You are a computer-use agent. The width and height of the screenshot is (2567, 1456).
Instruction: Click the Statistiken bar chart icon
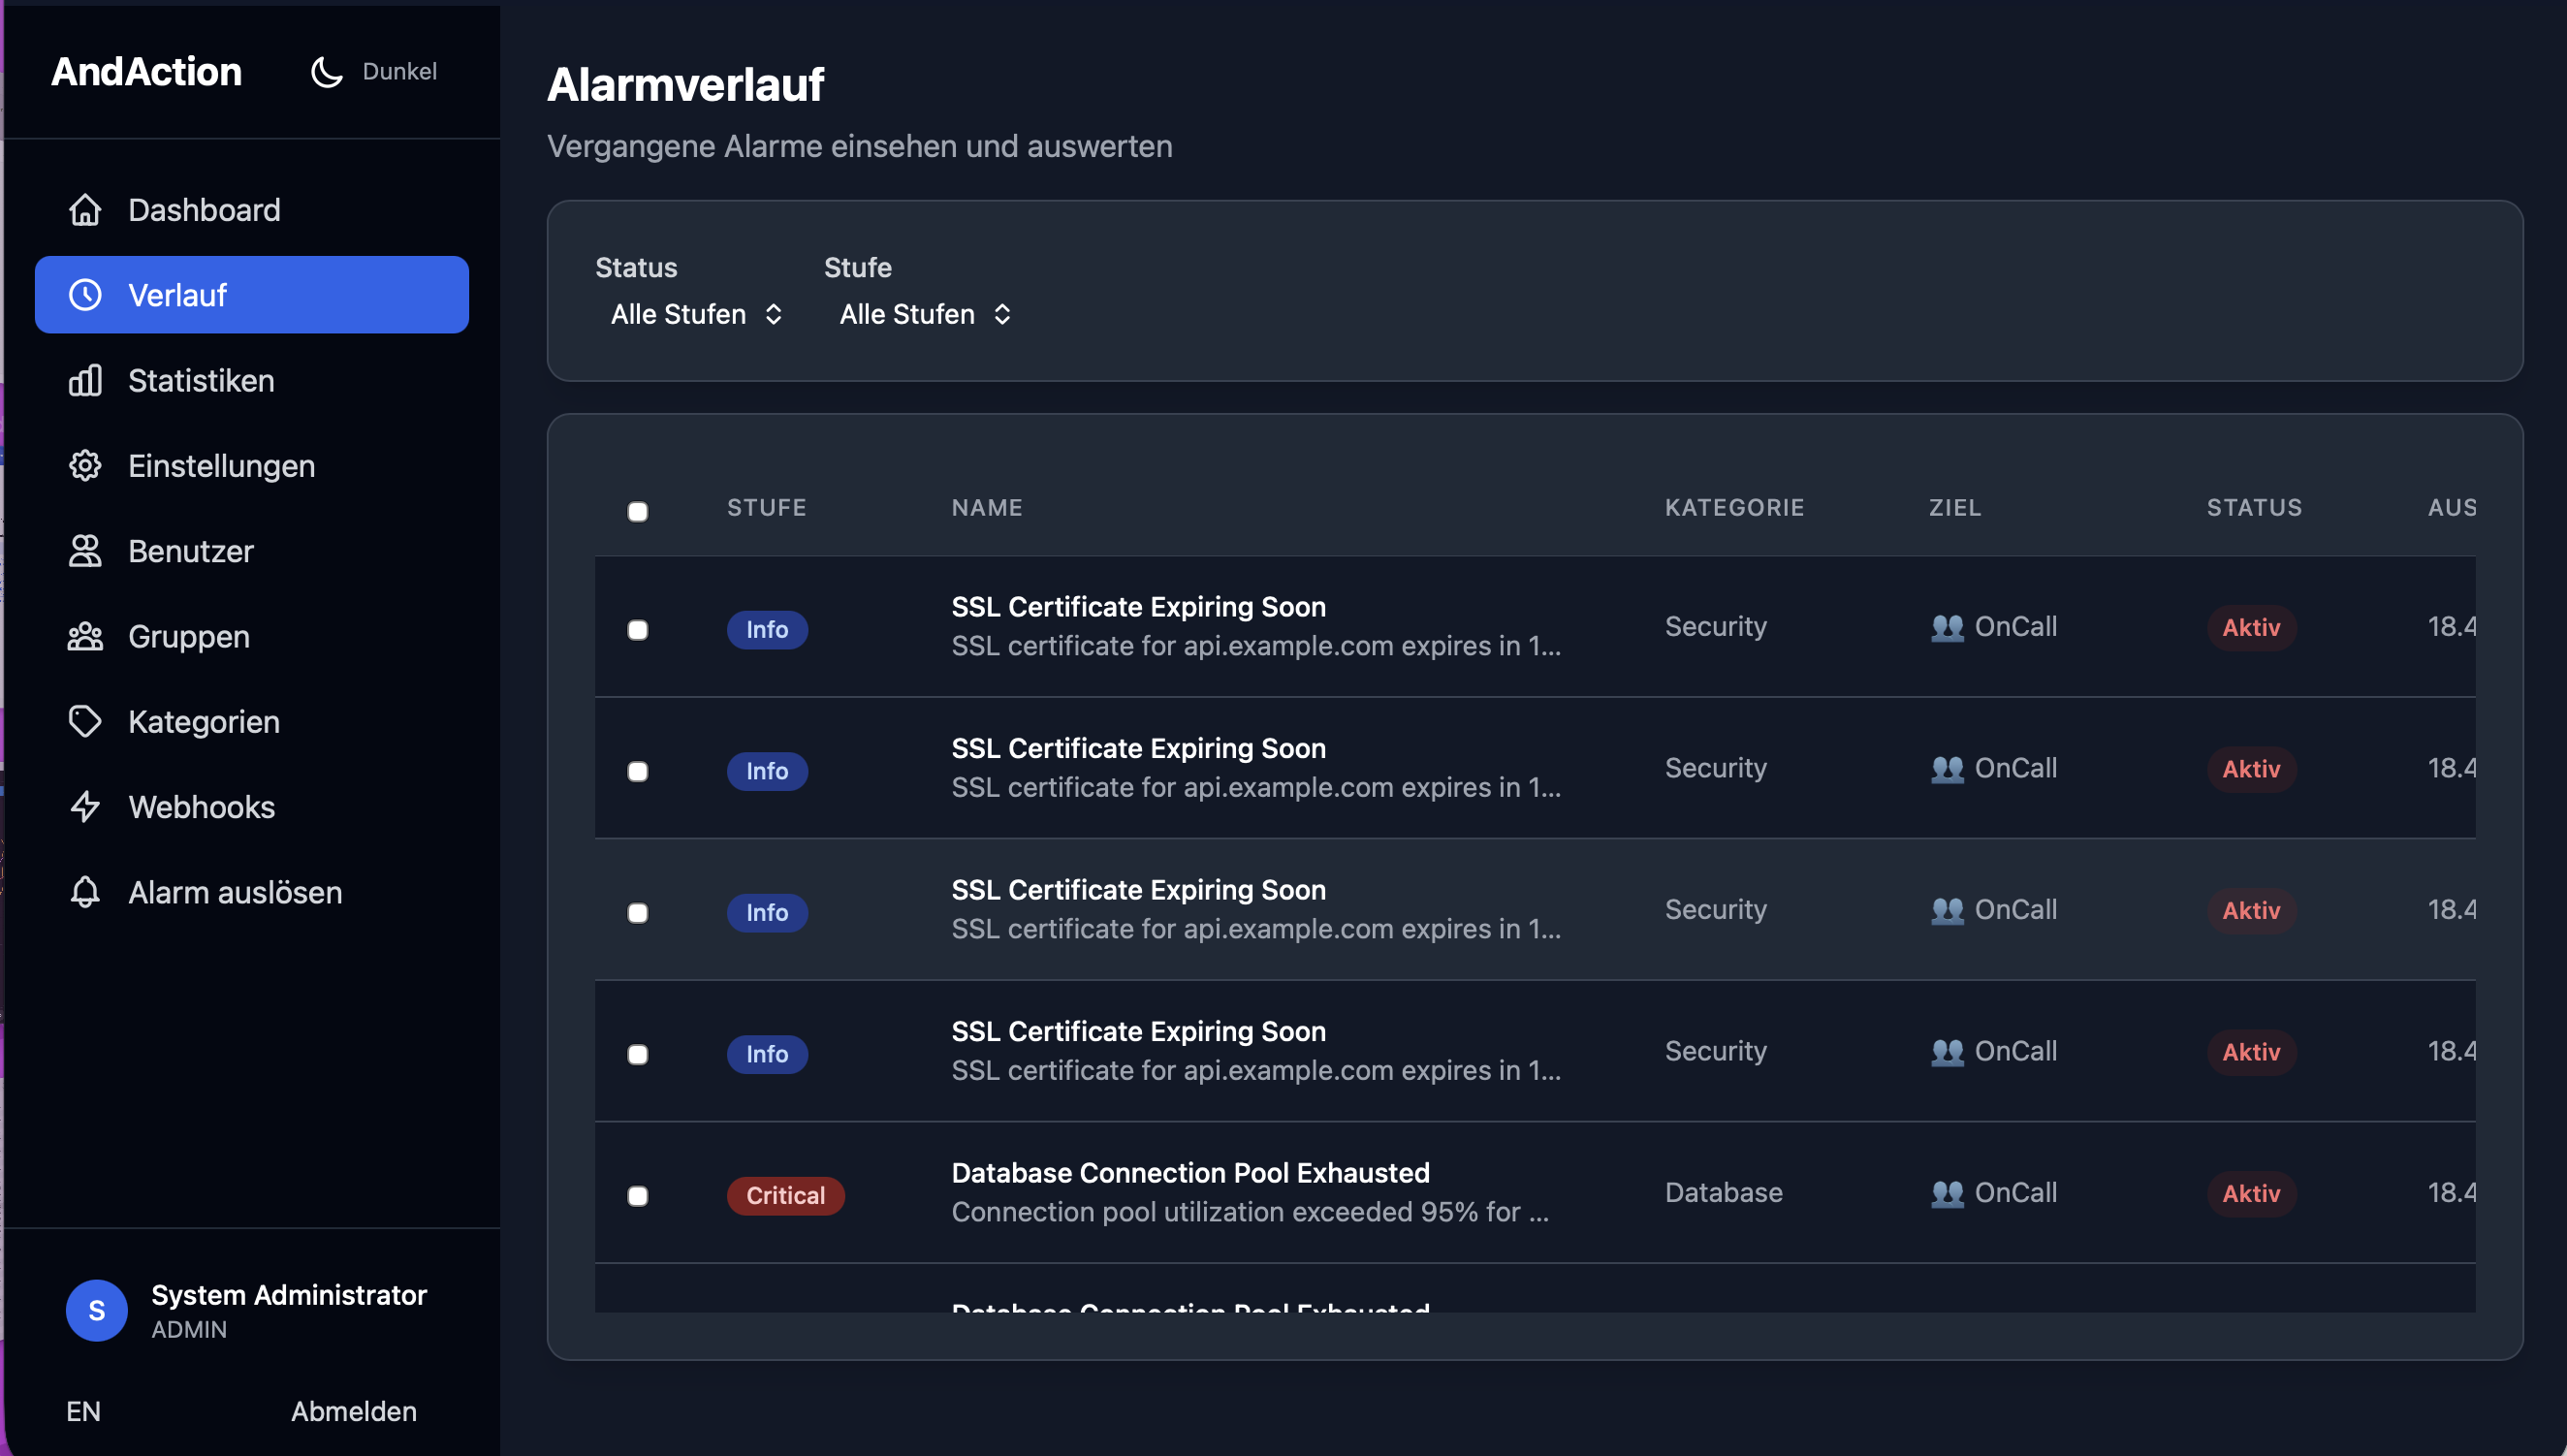click(x=85, y=381)
